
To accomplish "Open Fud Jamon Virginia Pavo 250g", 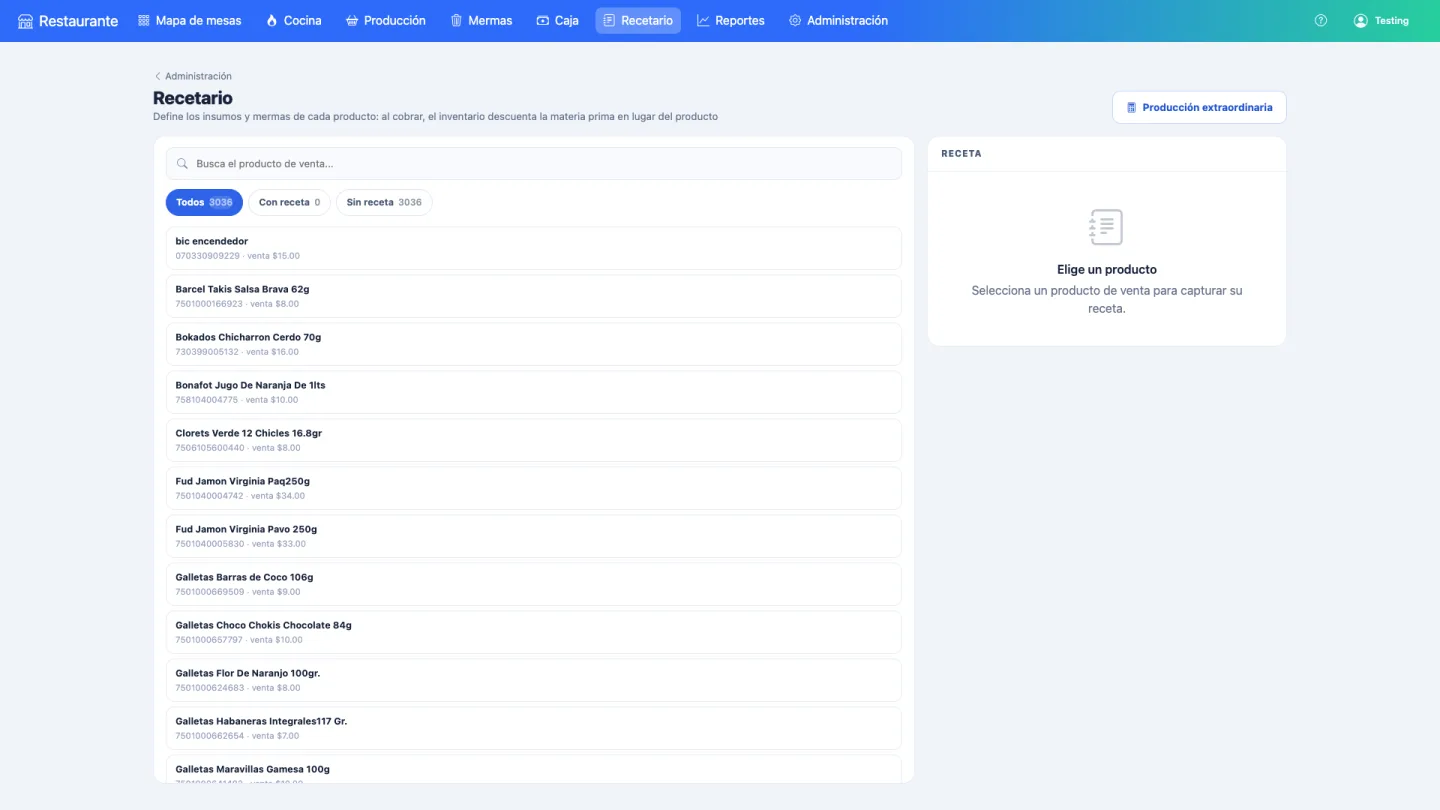I will pos(534,536).
